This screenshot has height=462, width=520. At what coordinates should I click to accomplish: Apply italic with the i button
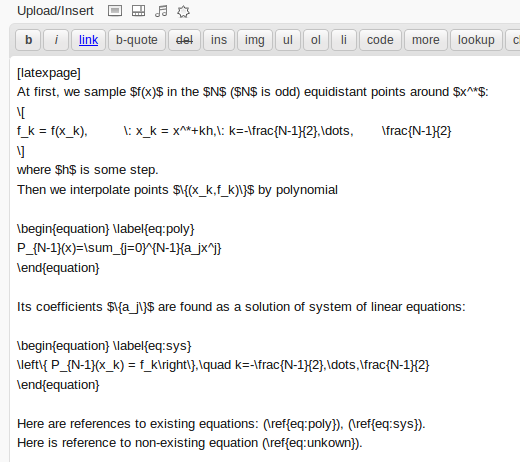pyautogui.click(x=56, y=40)
